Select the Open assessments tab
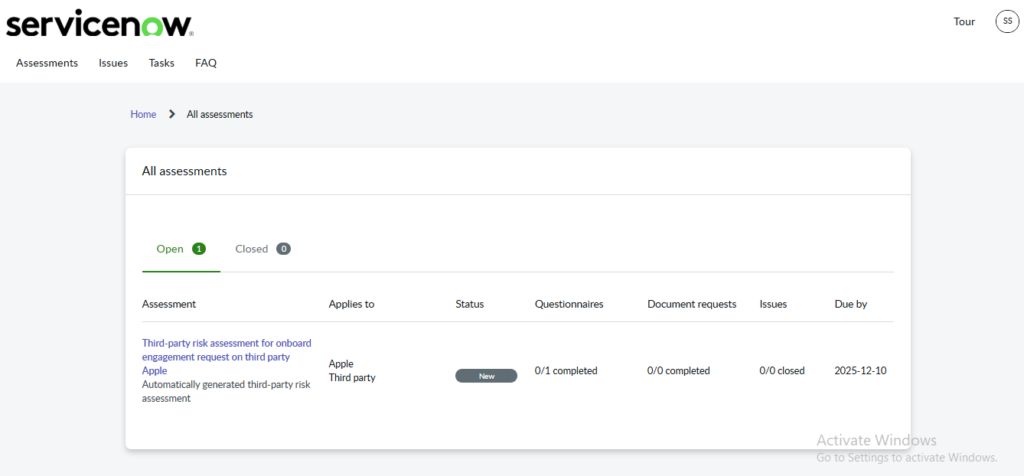The width and height of the screenshot is (1024, 476). click(x=170, y=249)
